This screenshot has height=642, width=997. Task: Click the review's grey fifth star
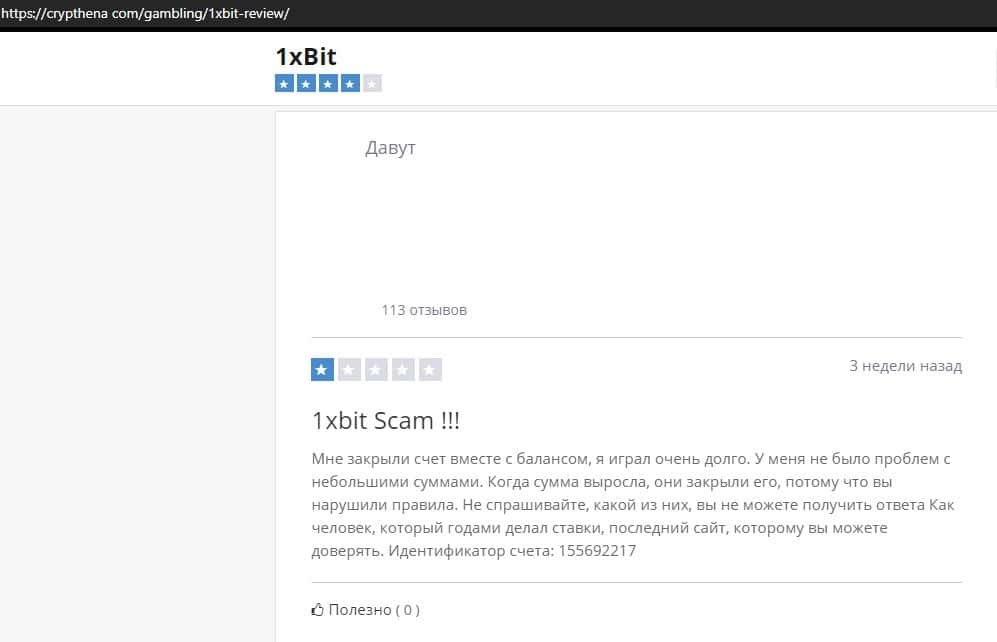[x=430, y=369]
